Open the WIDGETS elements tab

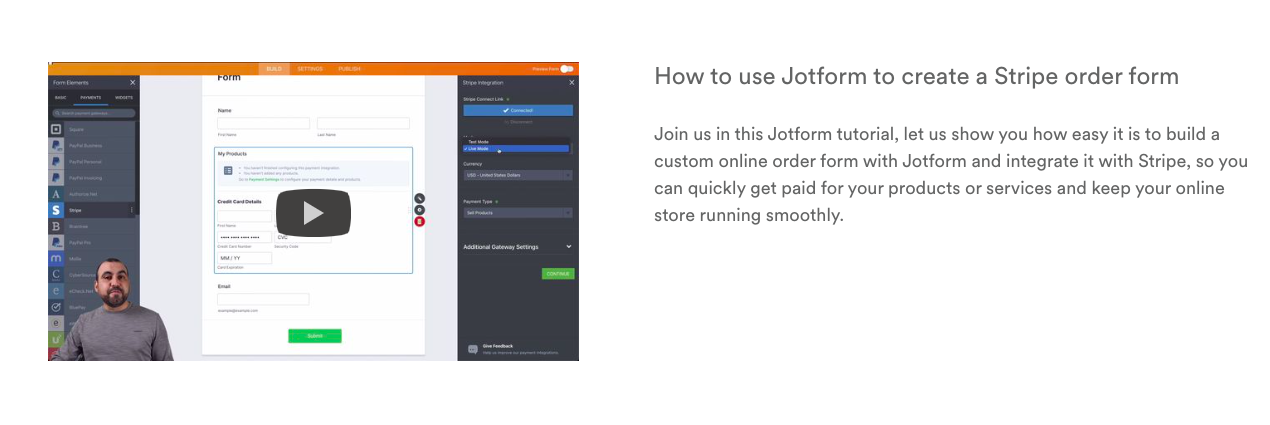(x=124, y=98)
